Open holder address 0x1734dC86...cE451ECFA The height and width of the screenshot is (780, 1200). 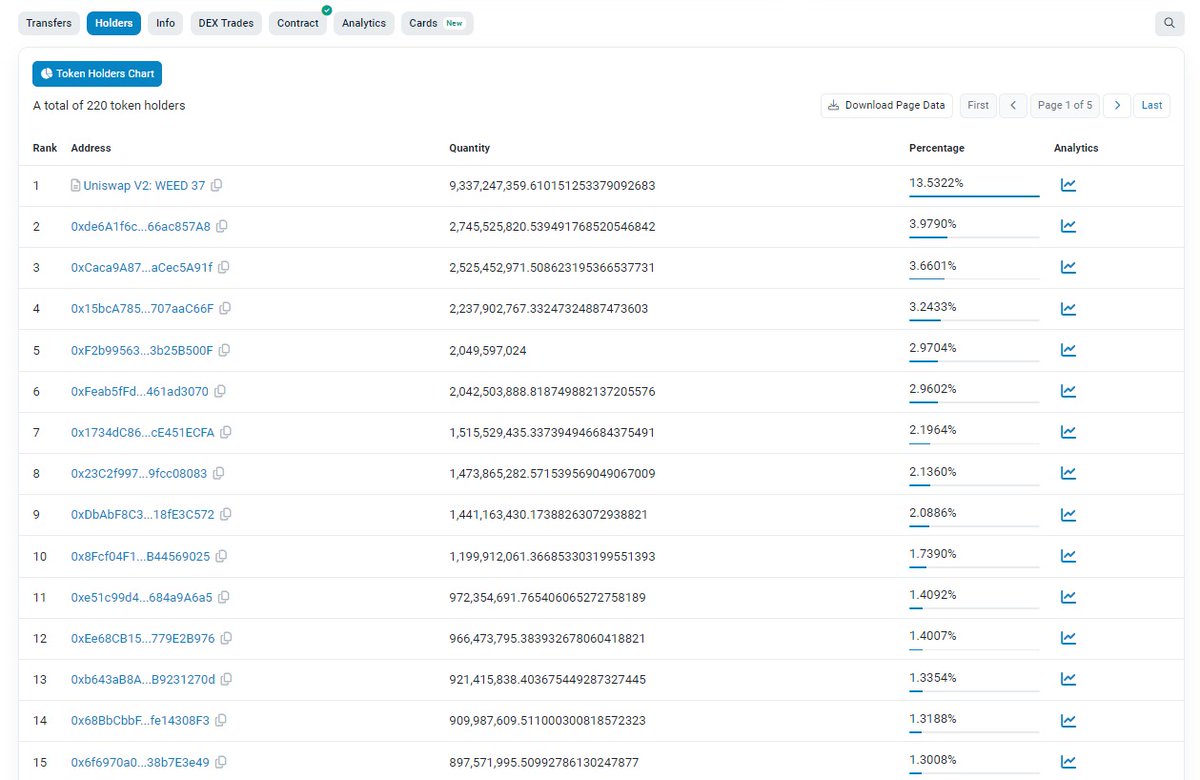143,432
